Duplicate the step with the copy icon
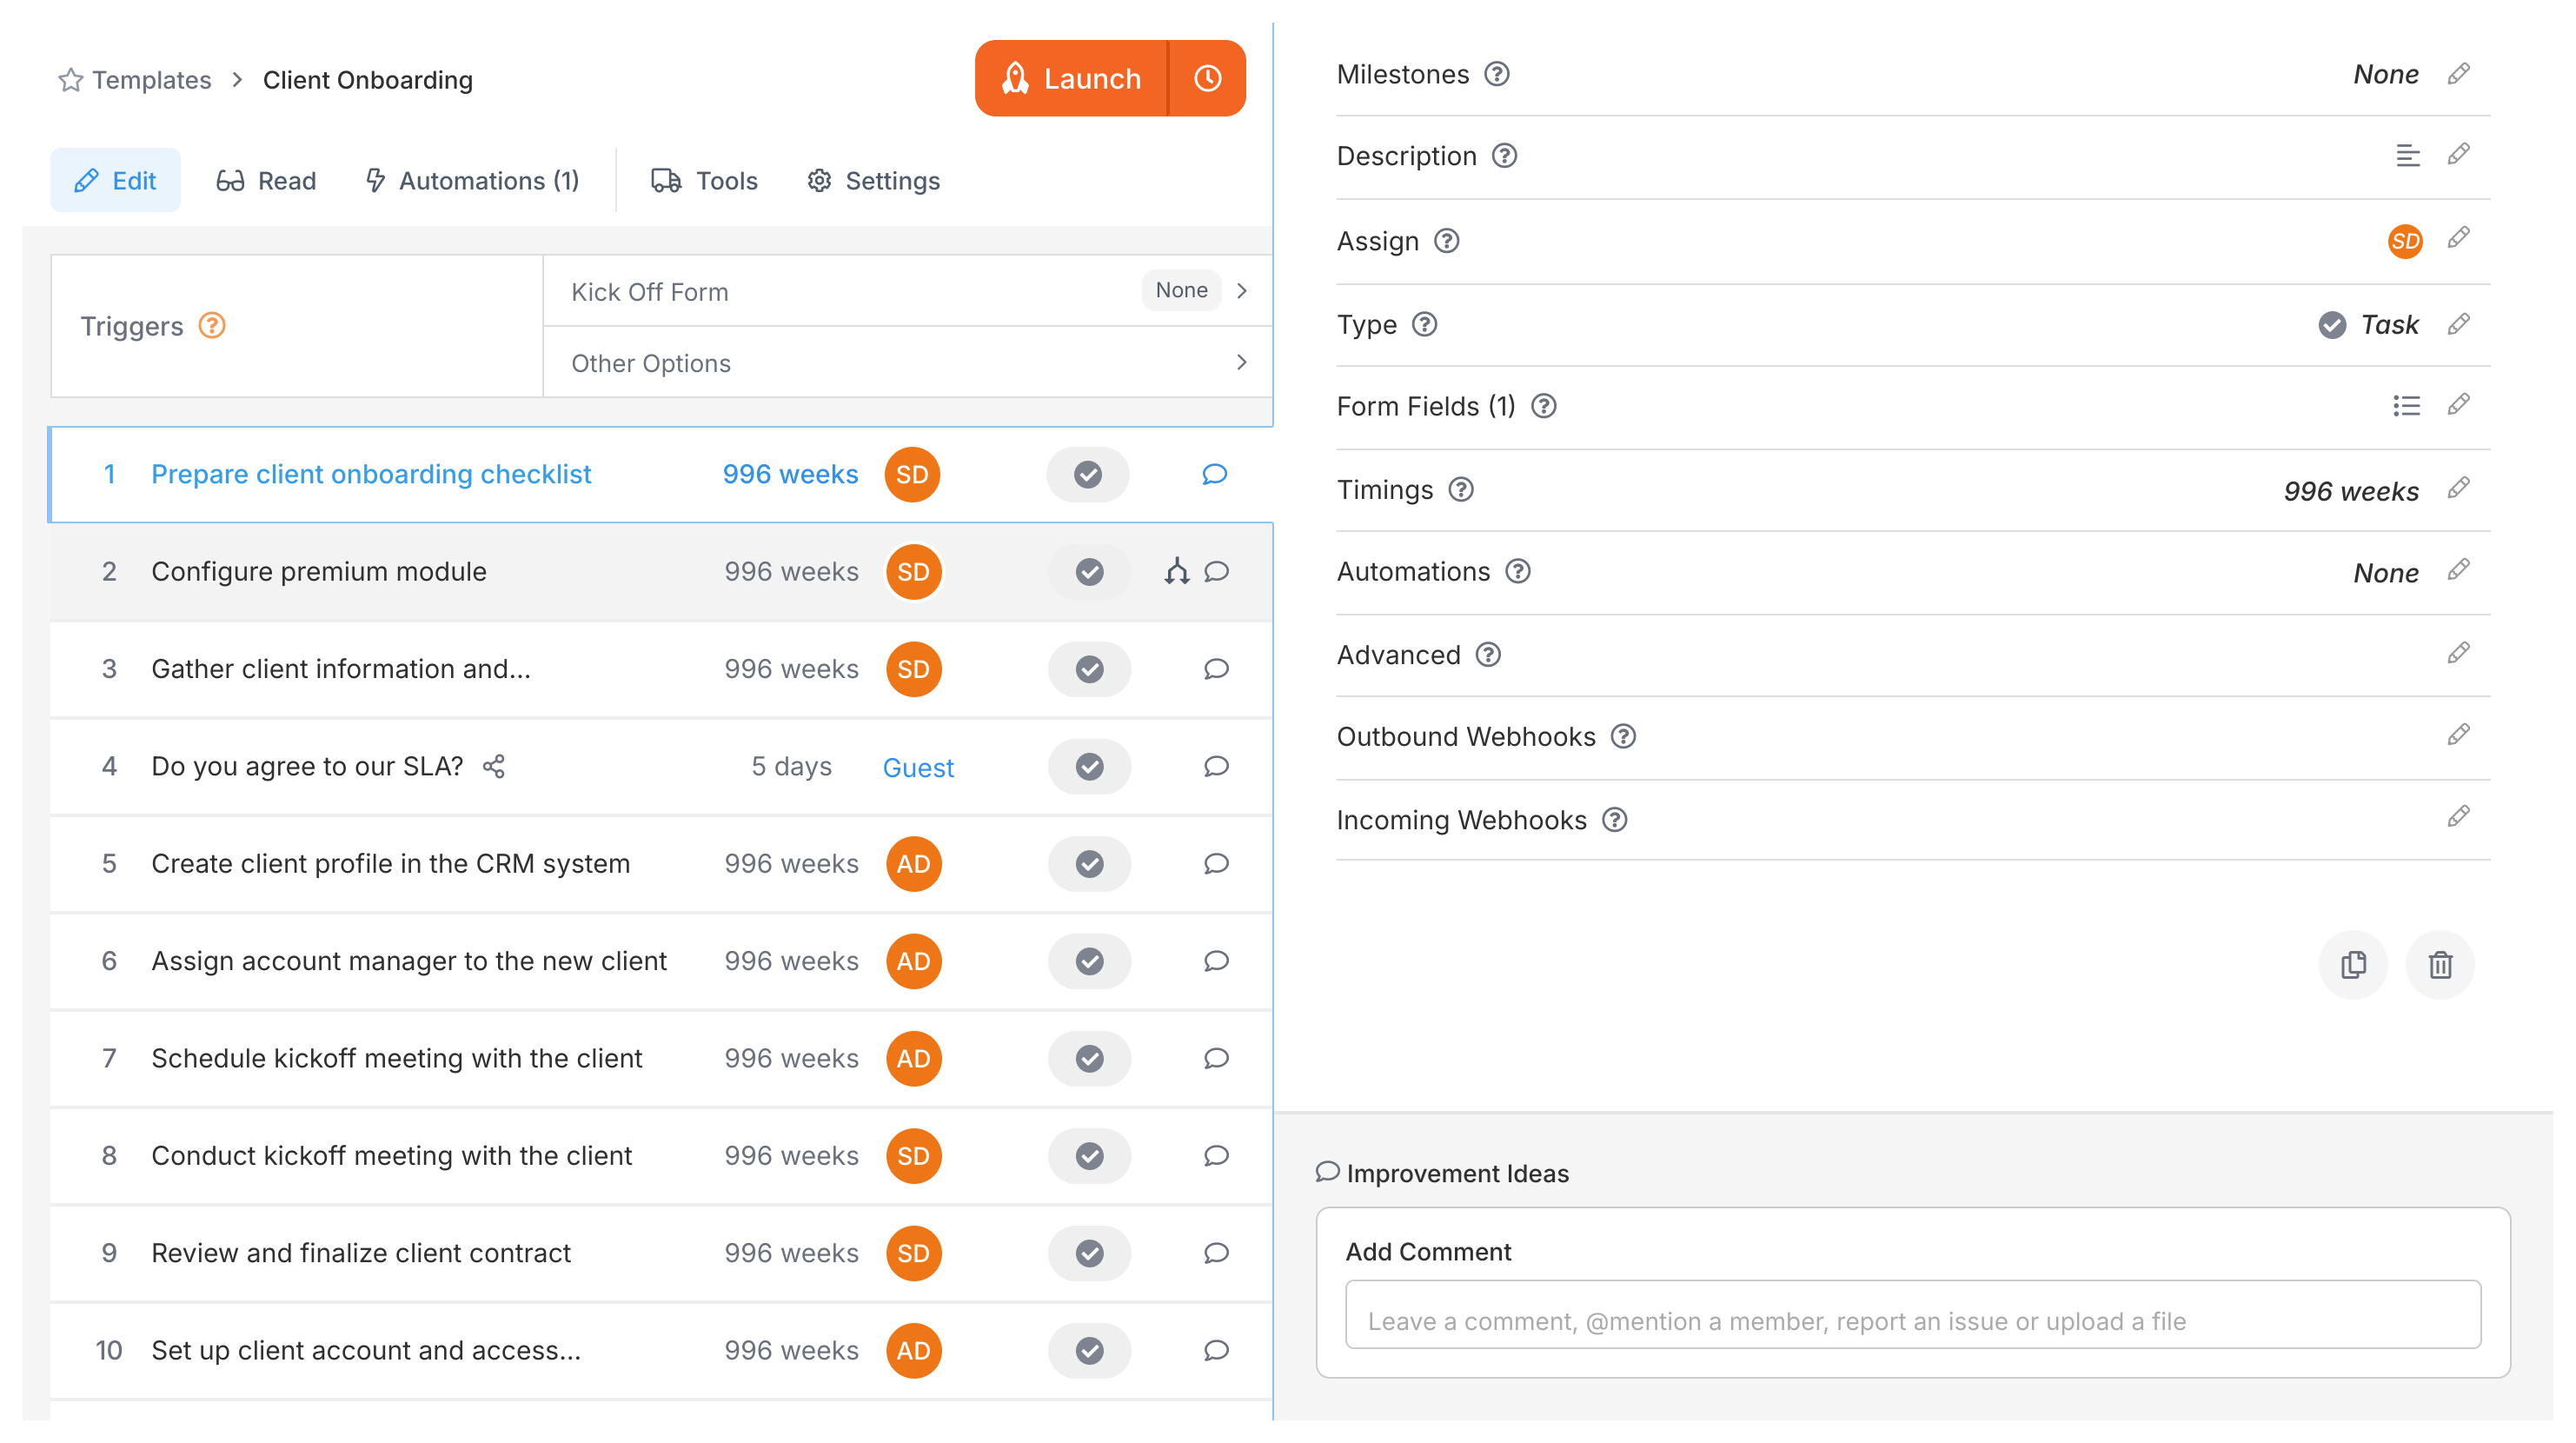2576x1443 pixels. [x=2353, y=965]
